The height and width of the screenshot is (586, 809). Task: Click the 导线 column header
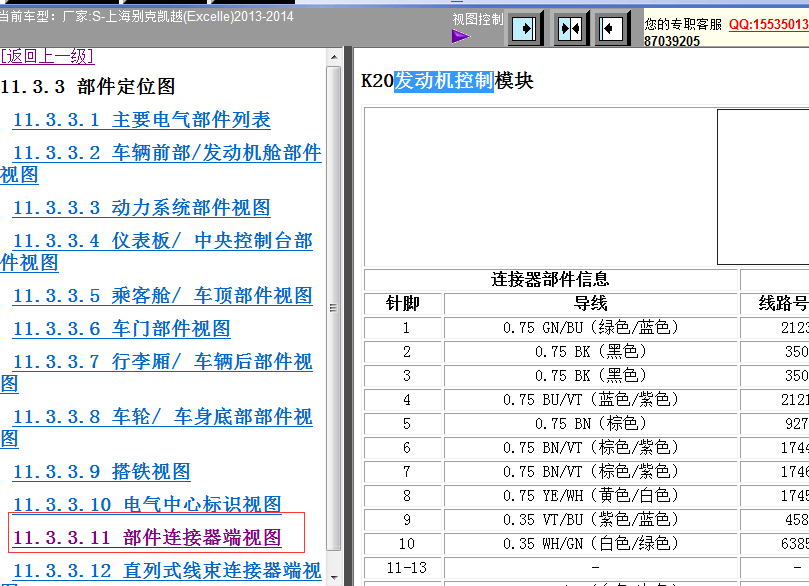point(591,303)
